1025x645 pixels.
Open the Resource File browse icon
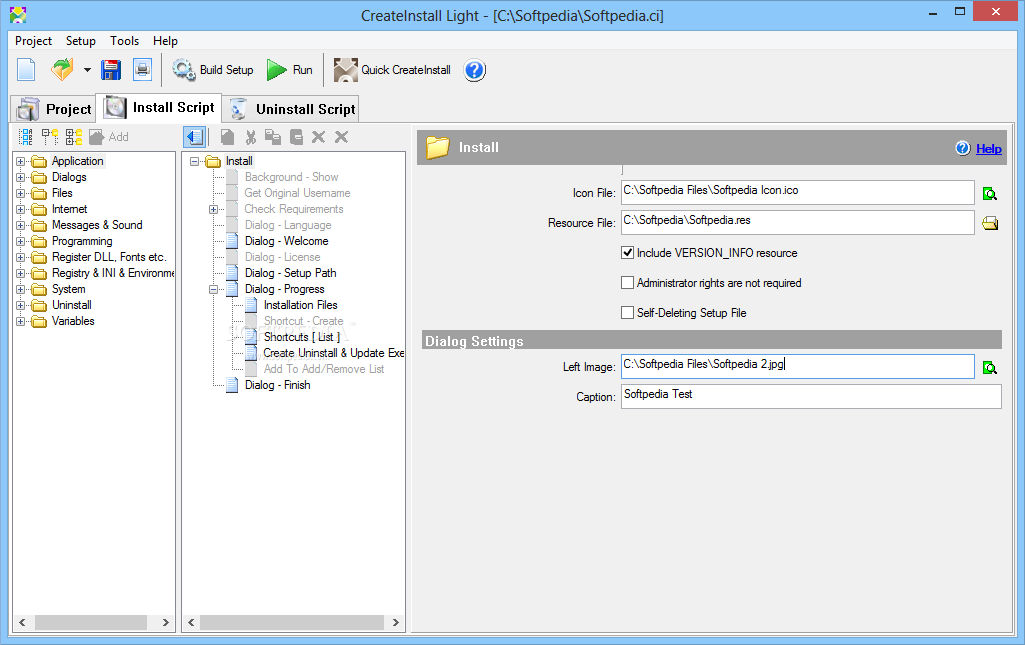point(990,223)
